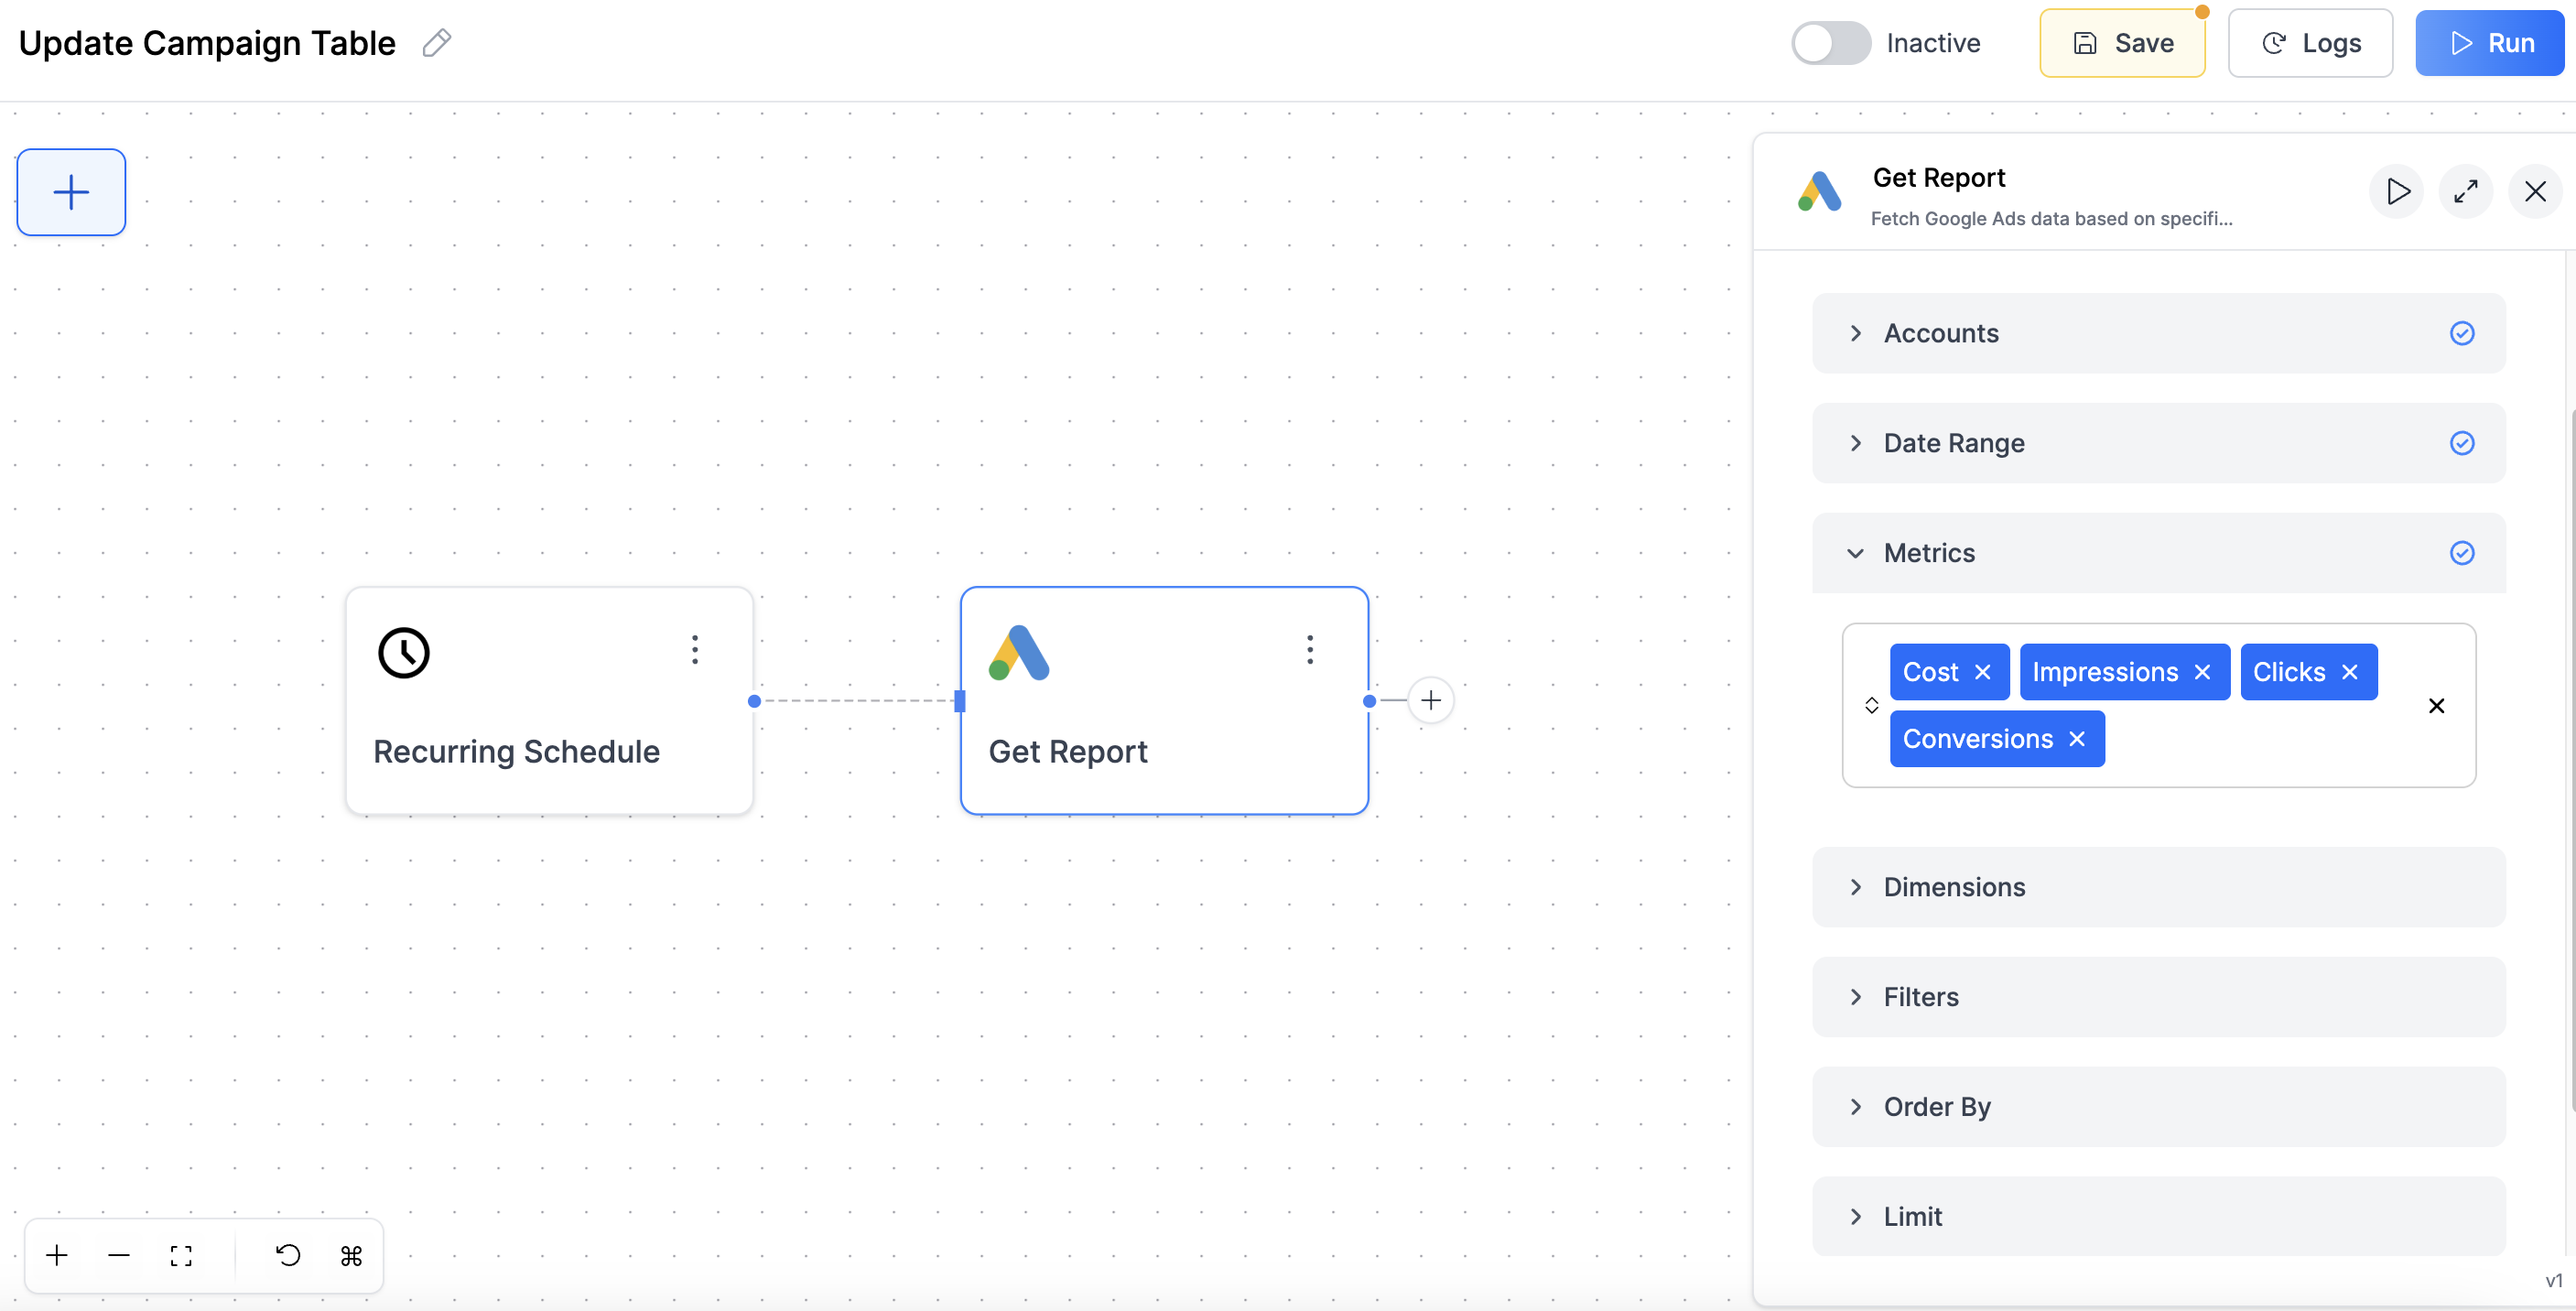
Task: Open keyboard shortcuts command icon
Action: [351, 1255]
